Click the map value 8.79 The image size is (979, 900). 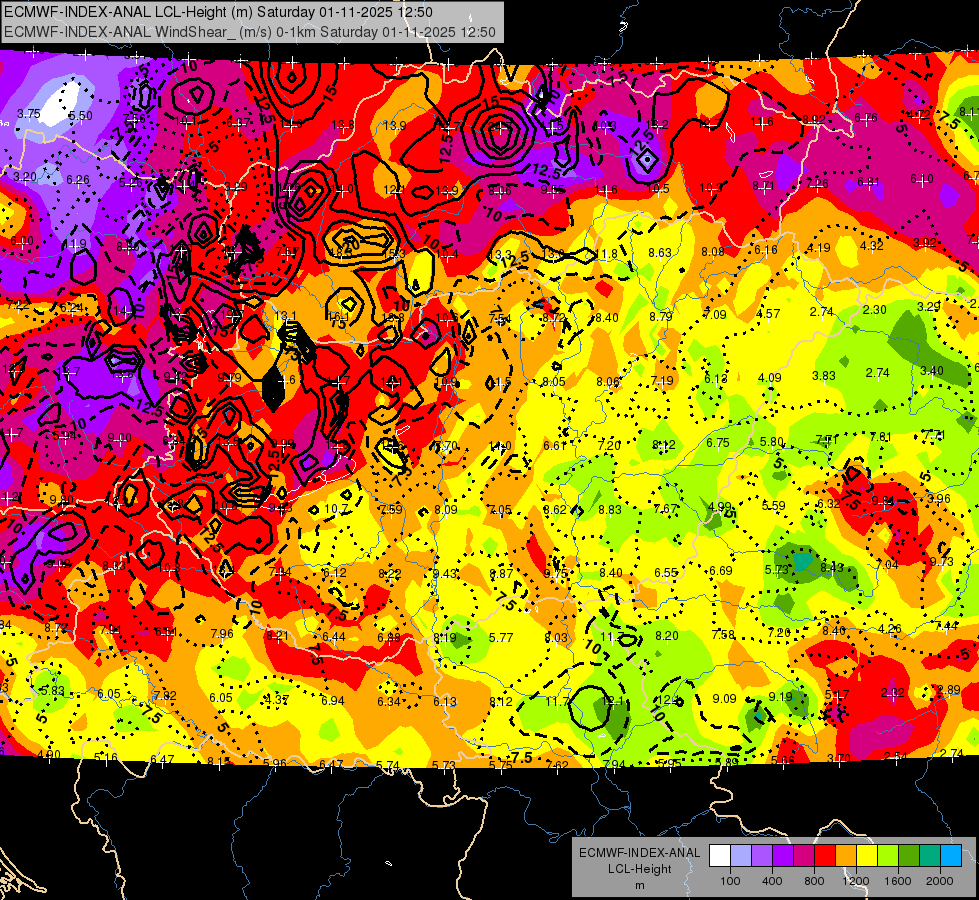661,316
